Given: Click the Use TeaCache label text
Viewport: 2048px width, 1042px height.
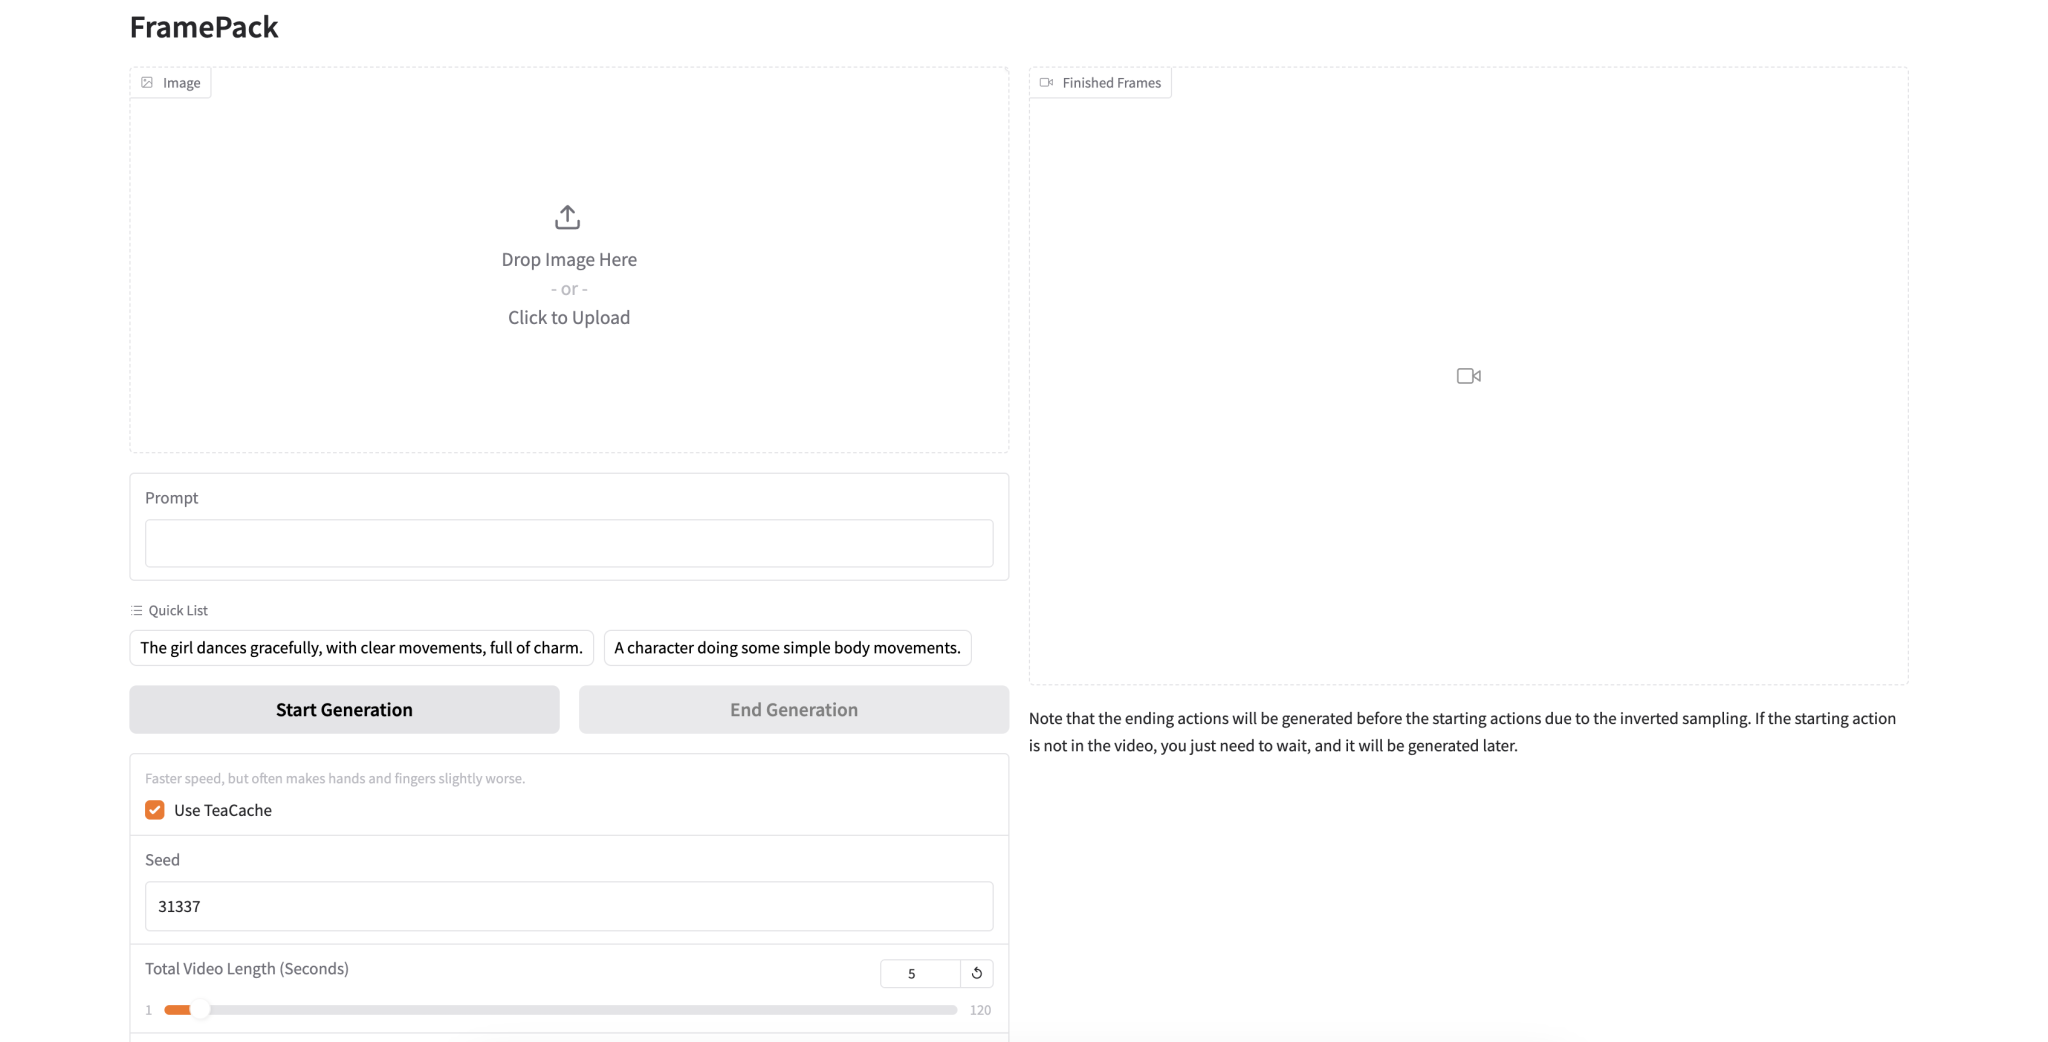Looking at the screenshot, I should tap(223, 810).
